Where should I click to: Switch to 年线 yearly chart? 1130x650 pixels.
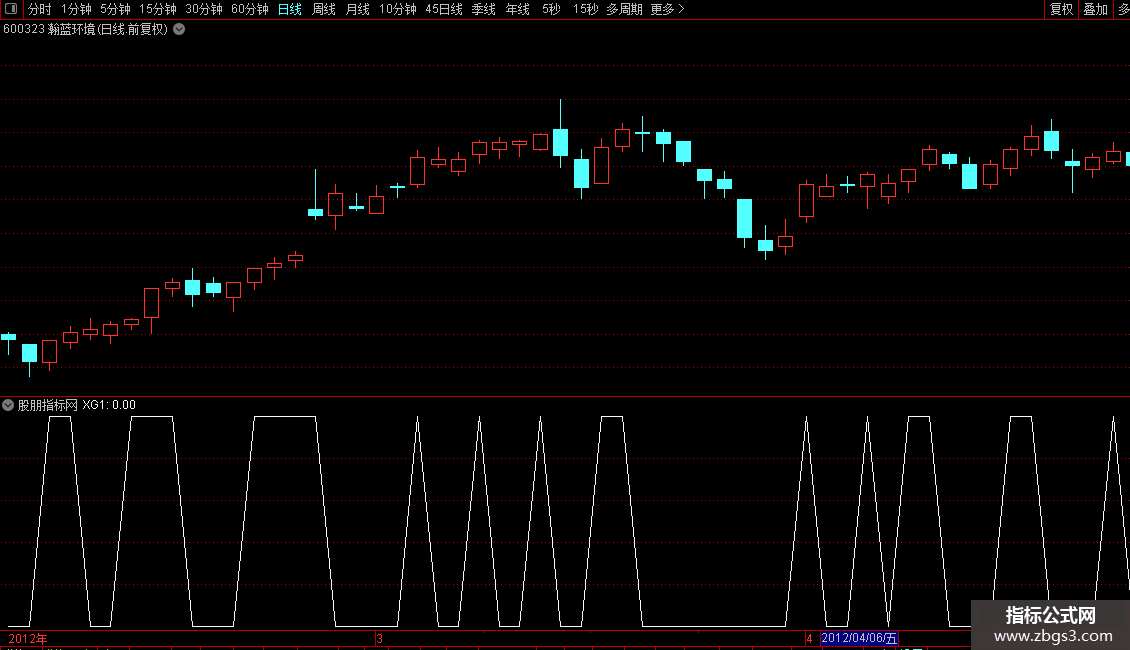point(517,9)
